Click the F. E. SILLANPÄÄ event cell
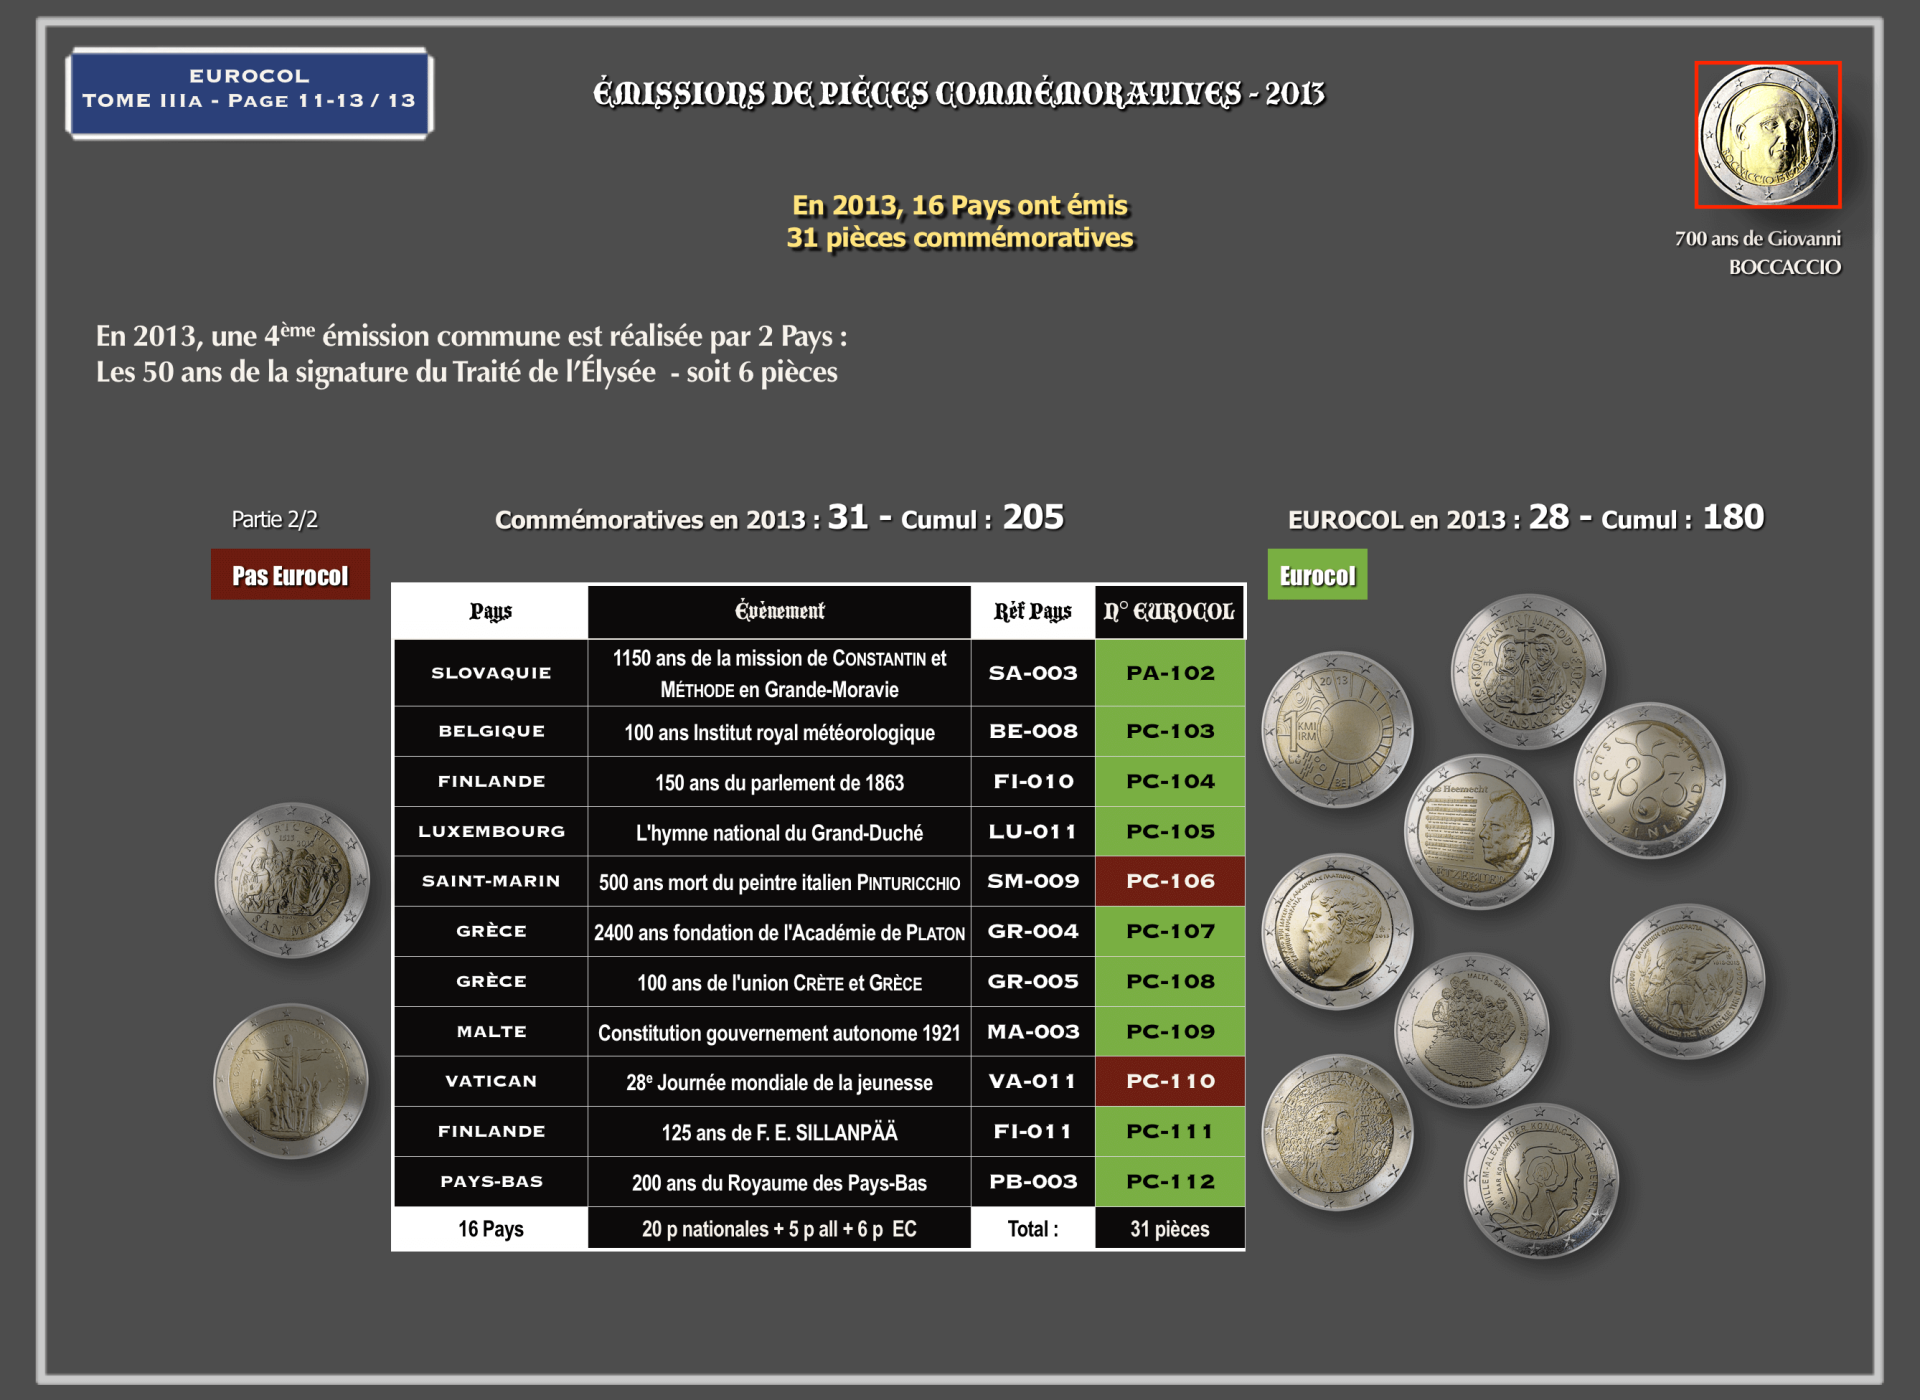The height and width of the screenshot is (1400, 1920). [779, 1131]
